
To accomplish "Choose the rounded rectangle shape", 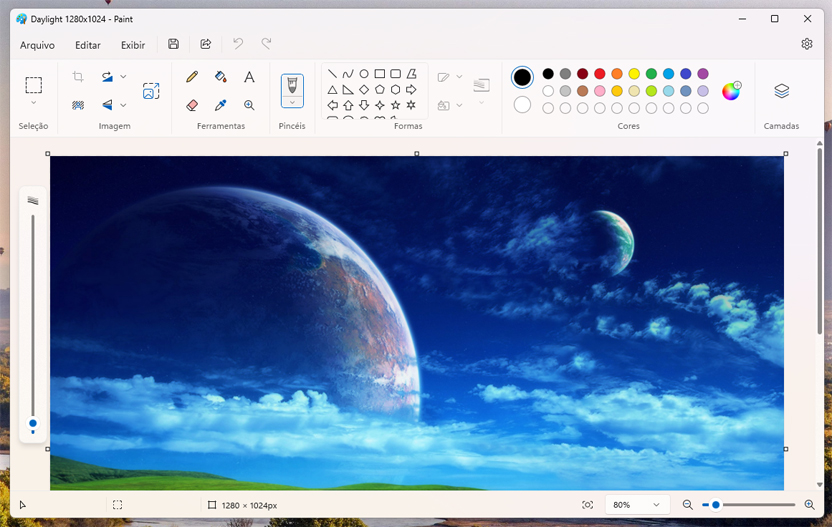I will (395, 74).
